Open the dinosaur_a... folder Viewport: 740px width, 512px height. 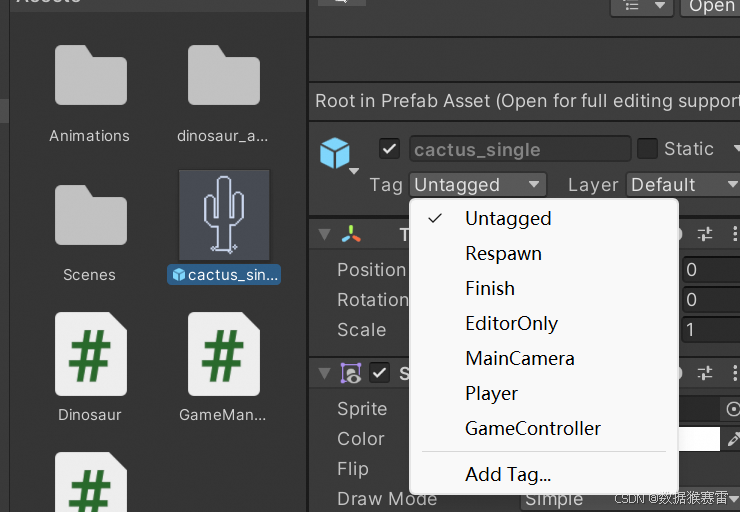224,75
